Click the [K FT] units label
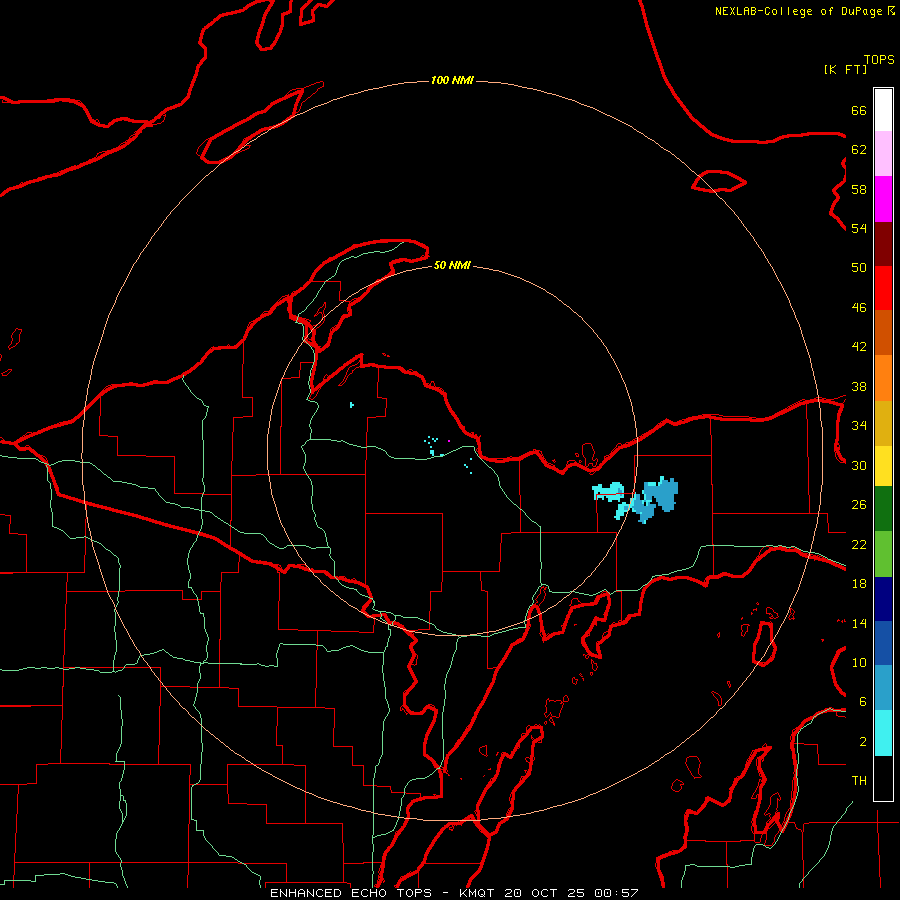 845,70
